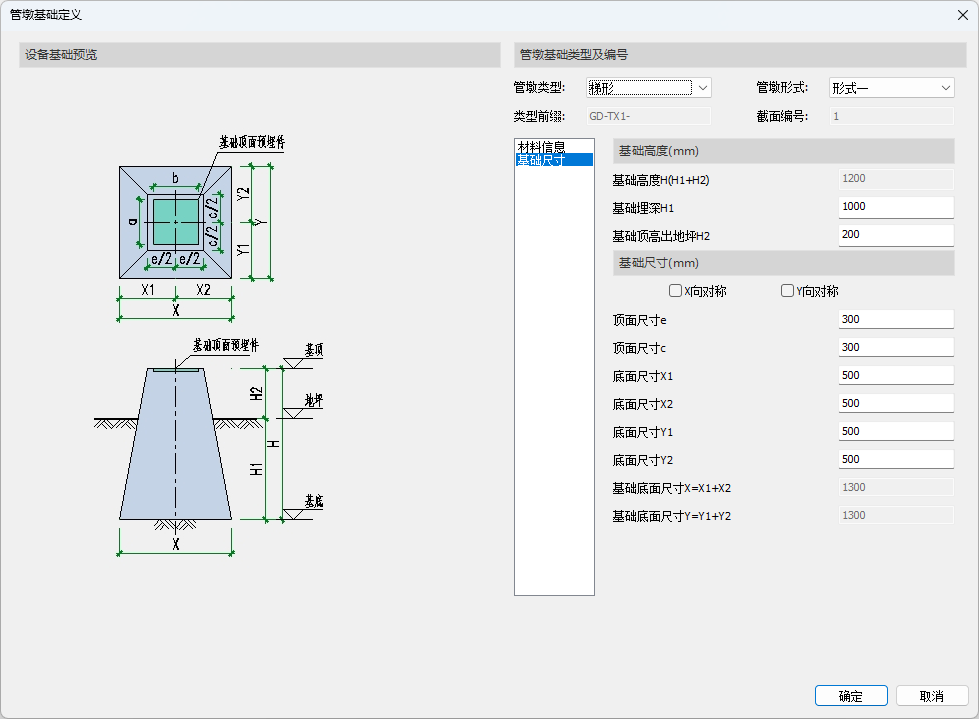Click the trapezoid elevation section preview

176,445
